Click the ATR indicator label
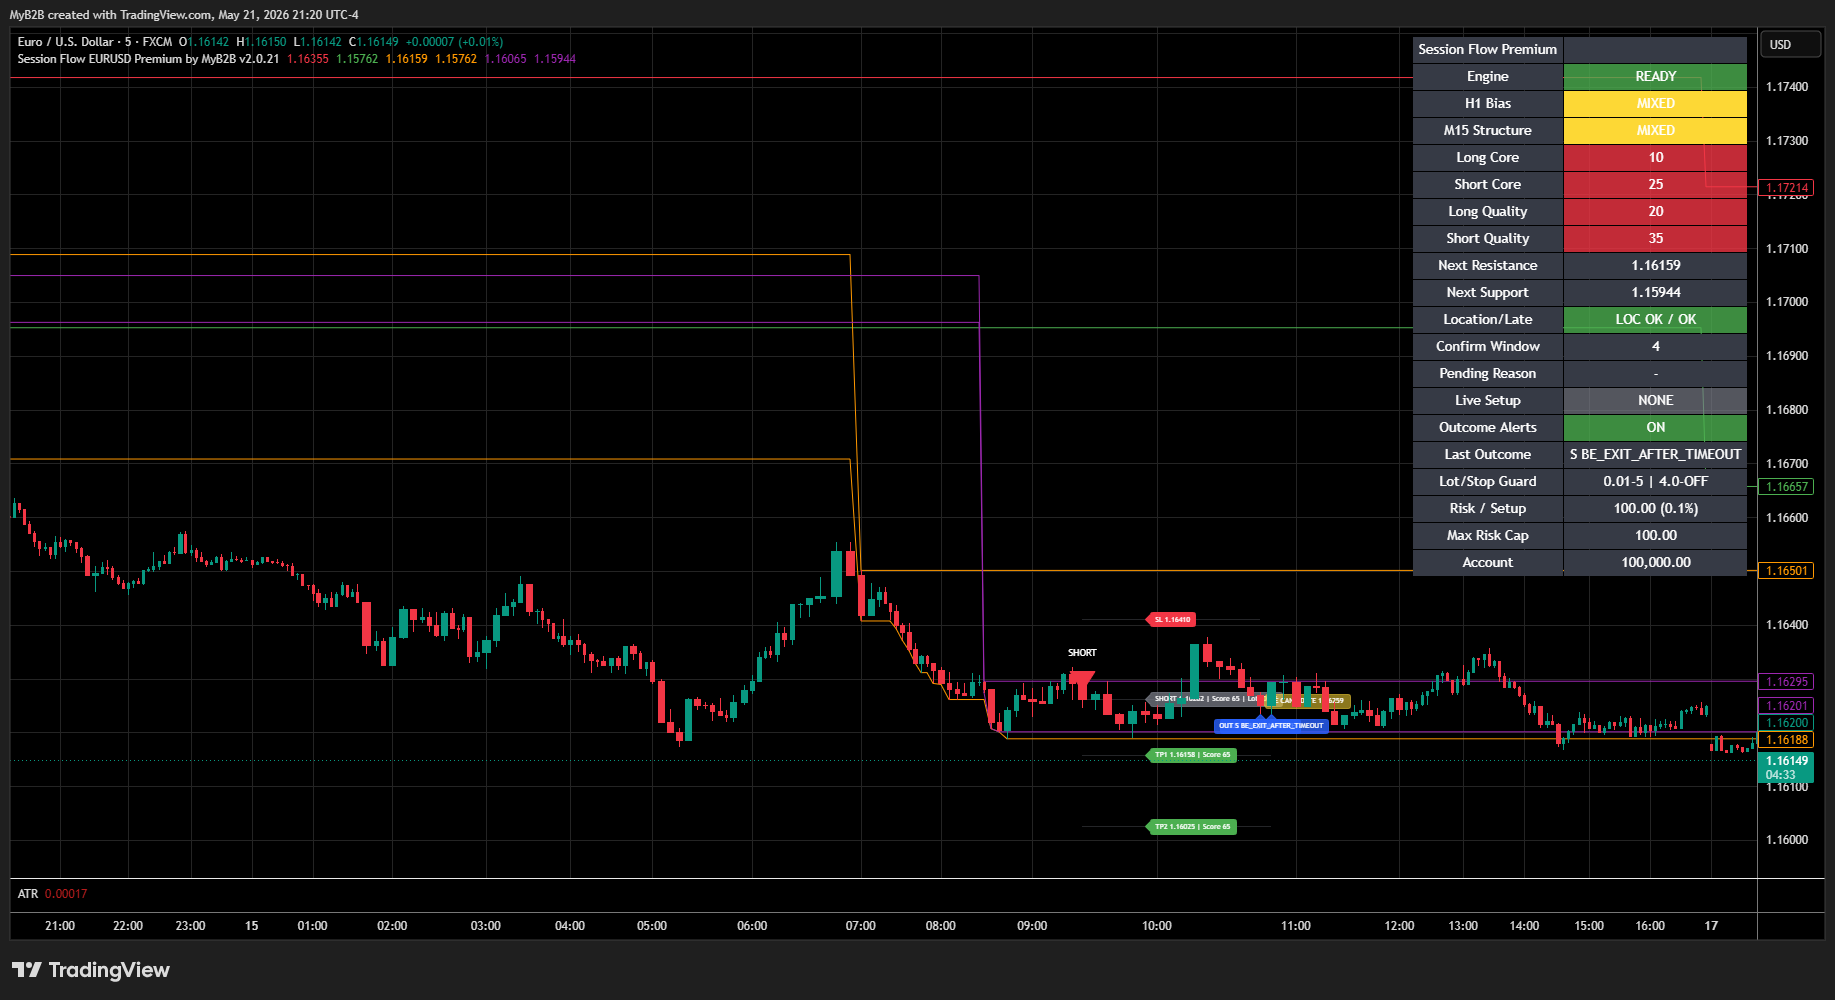The height and width of the screenshot is (1000, 1835). pyautogui.click(x=28, y=894)
